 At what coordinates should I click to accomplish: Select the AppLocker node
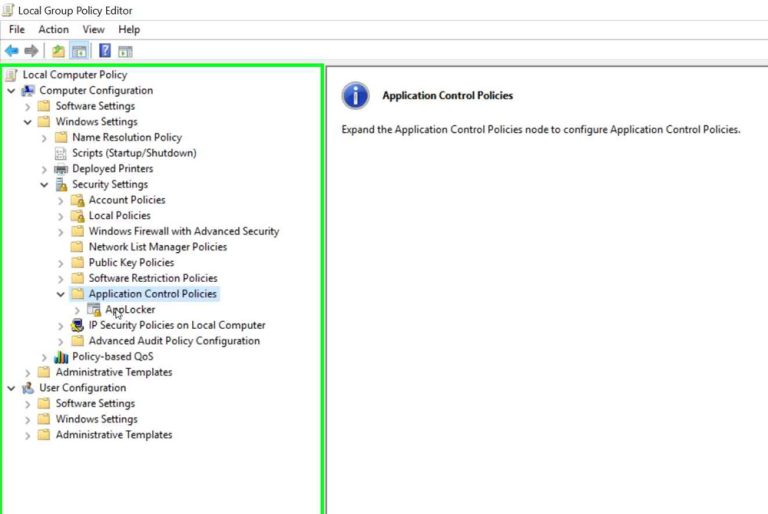click(130, 310)
